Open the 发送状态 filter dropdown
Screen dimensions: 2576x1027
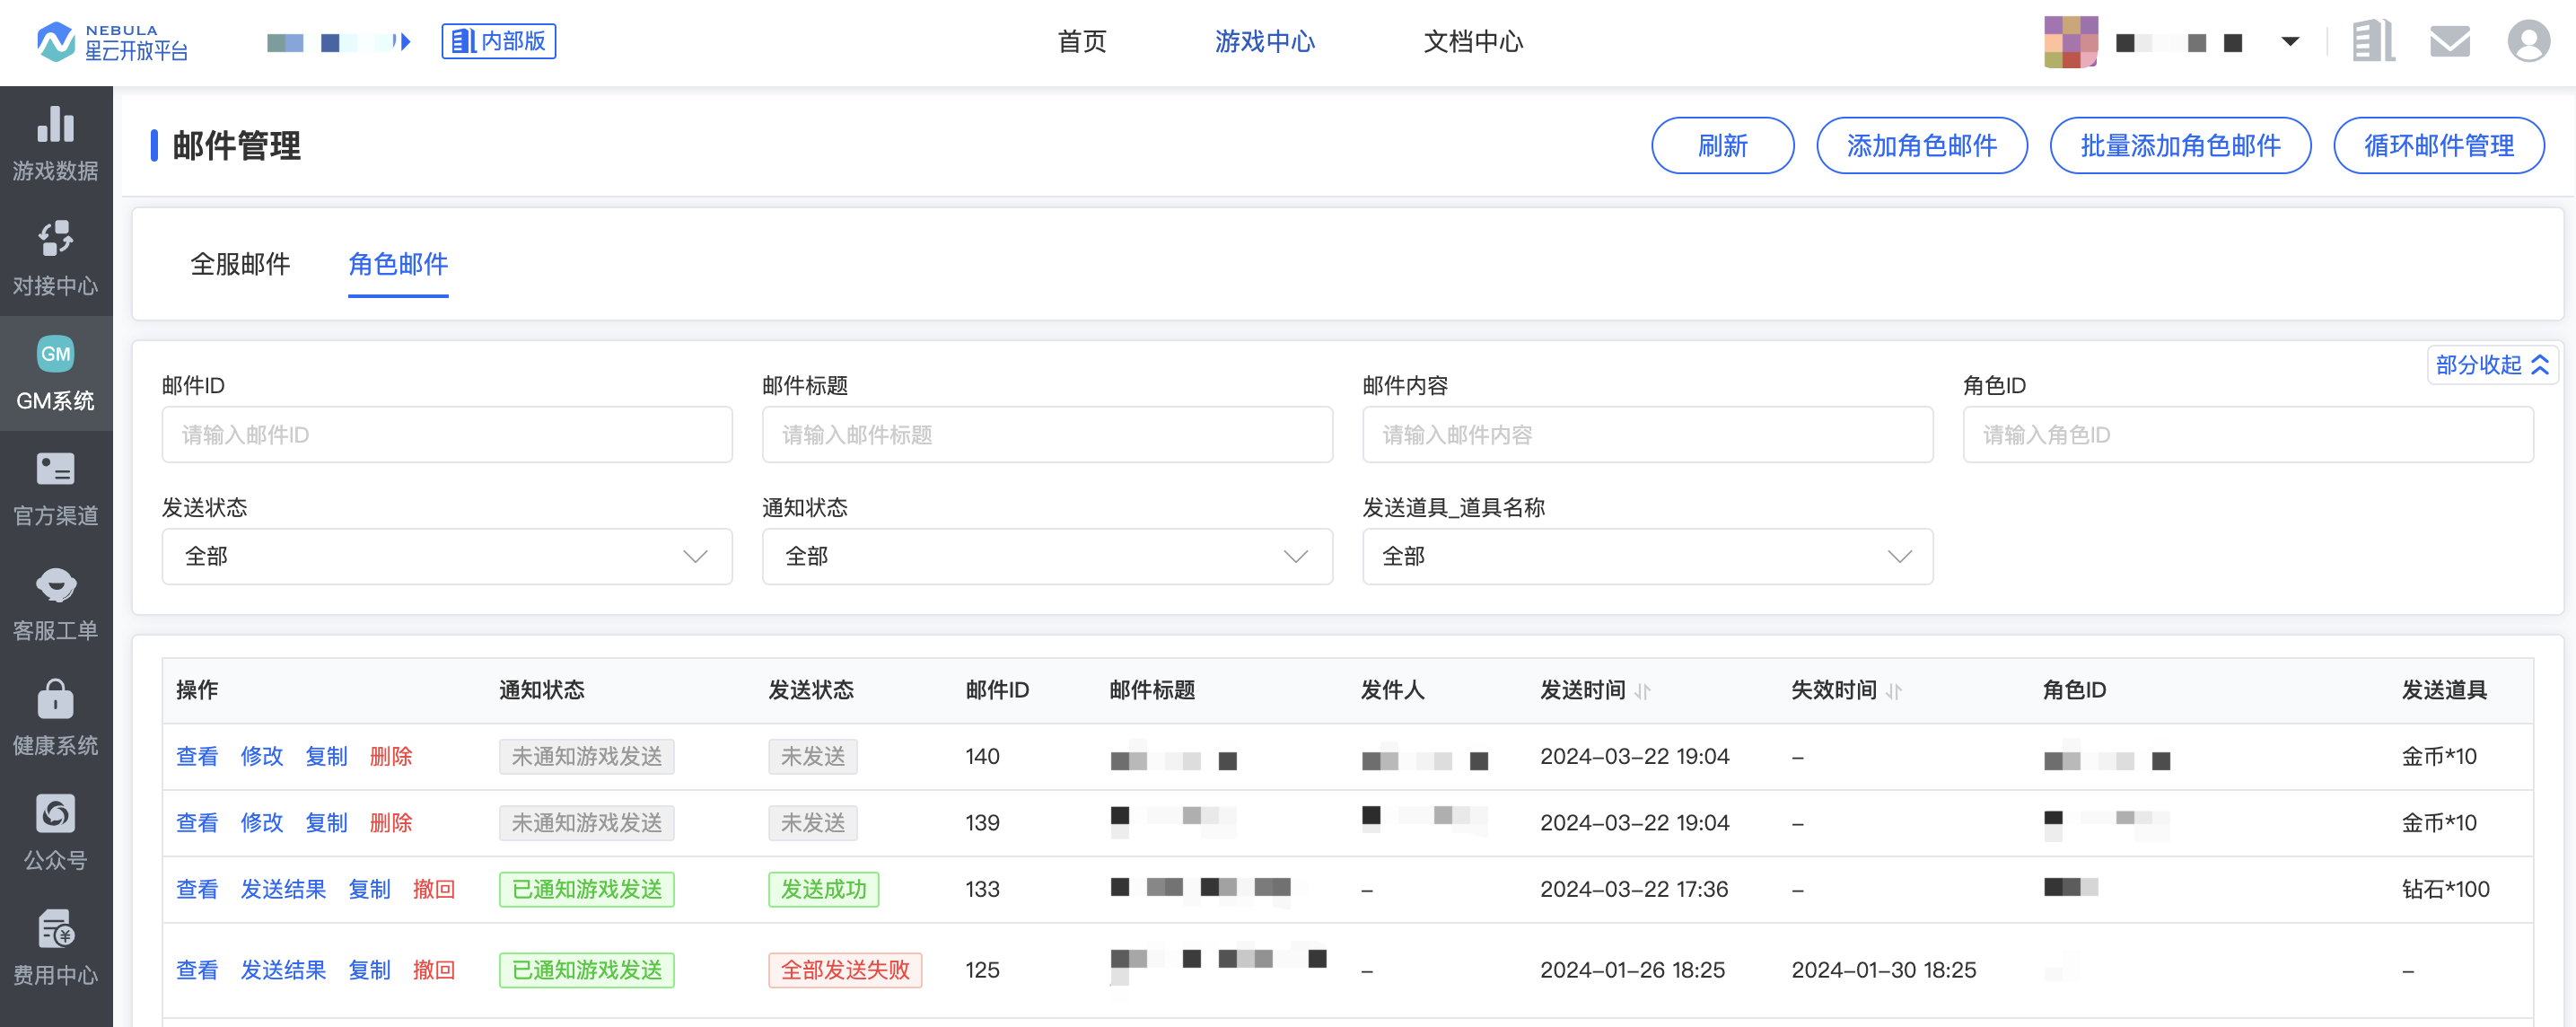(x=447, y=556)
